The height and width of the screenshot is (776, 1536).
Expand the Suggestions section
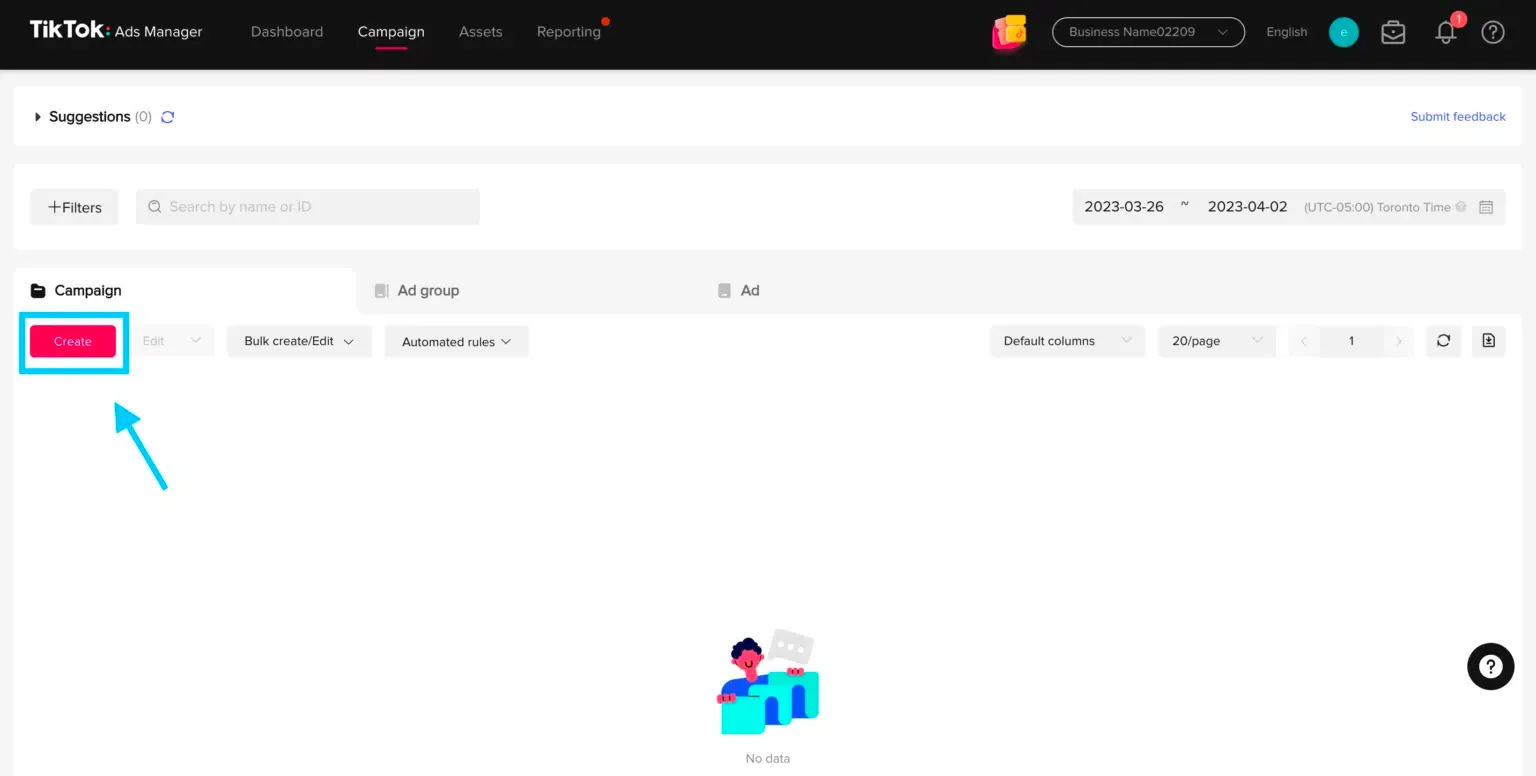[38, 116]
